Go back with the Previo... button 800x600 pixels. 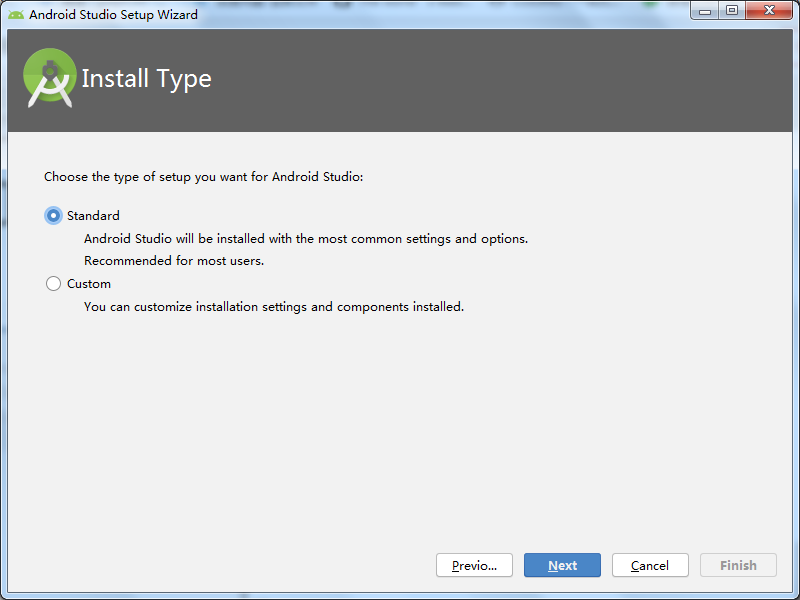pos(474,565)
